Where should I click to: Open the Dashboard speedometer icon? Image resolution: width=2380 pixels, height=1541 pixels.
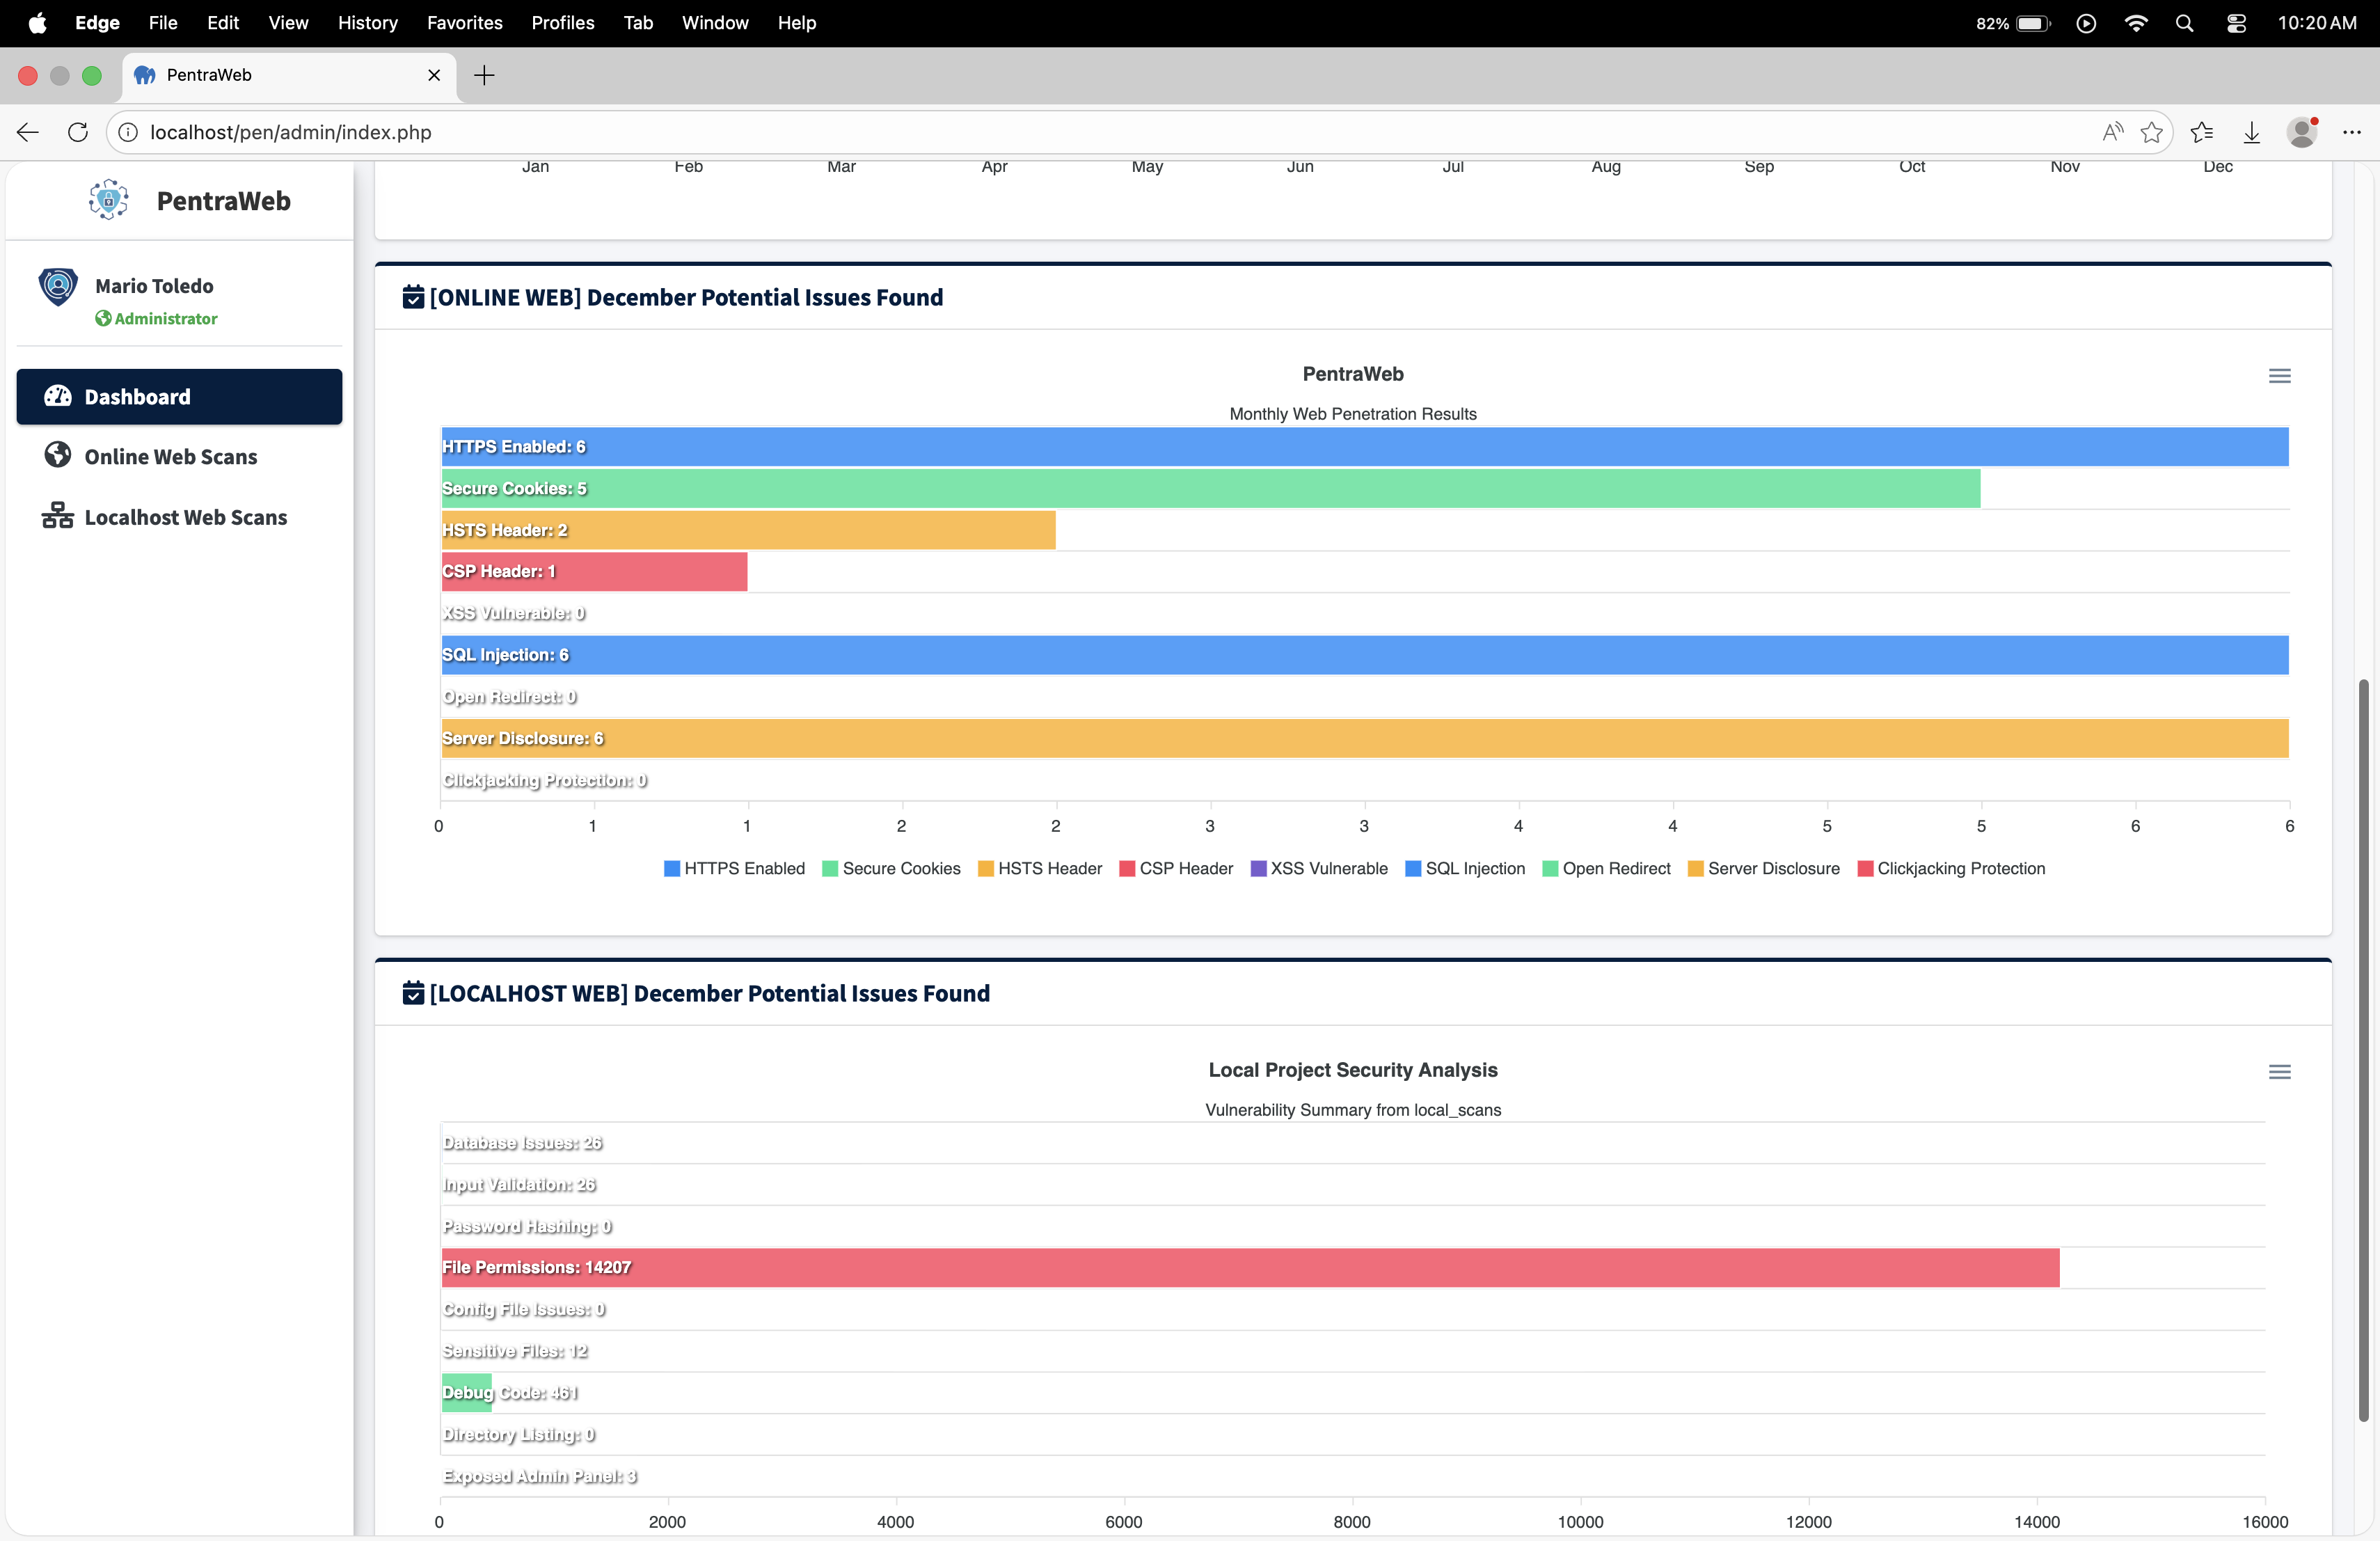(x=58, y=396)
